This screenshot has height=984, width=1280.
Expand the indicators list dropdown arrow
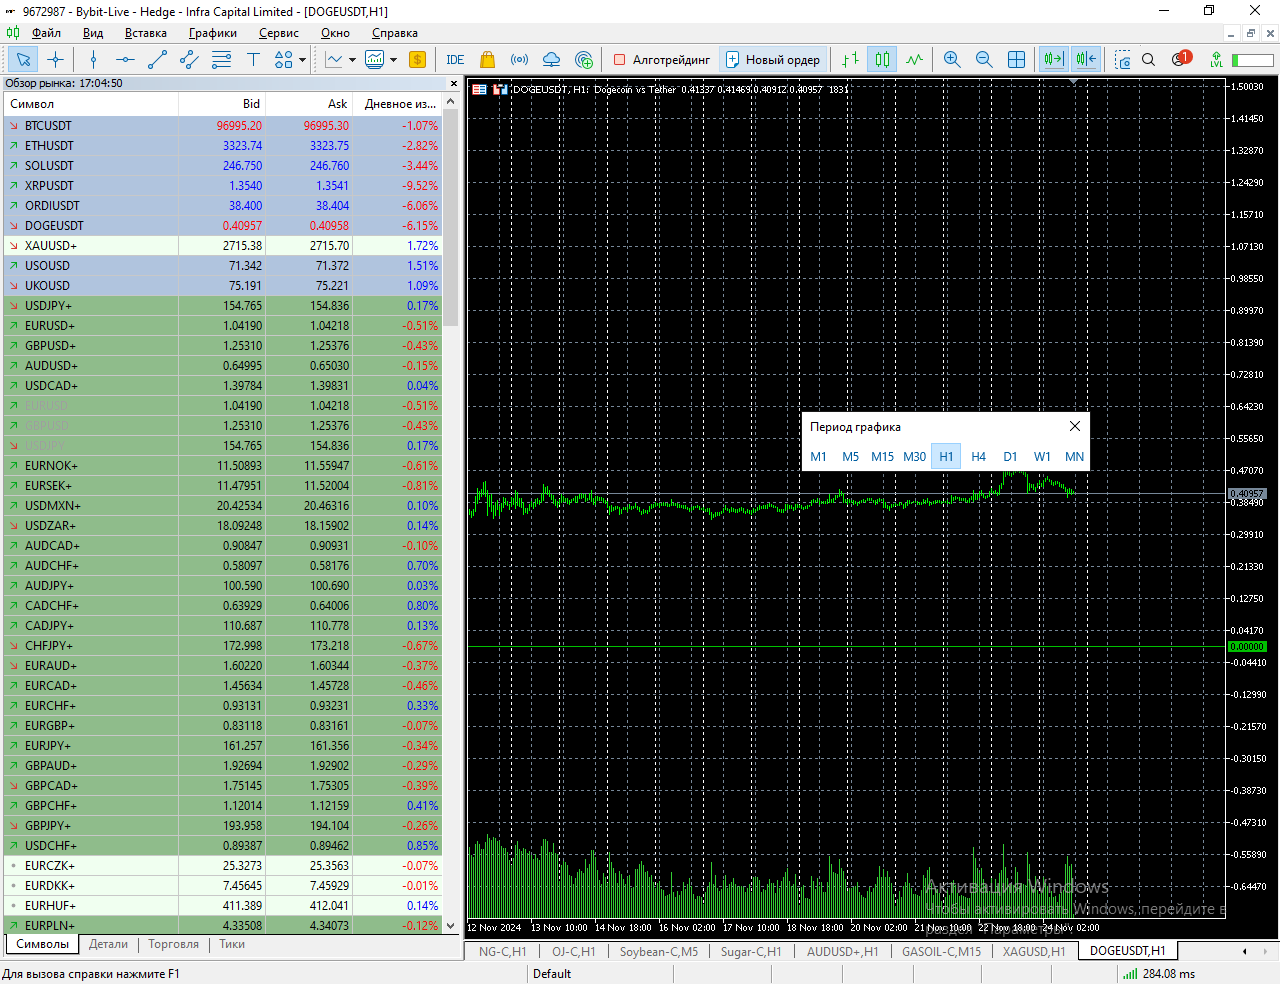tap(393, 60)
